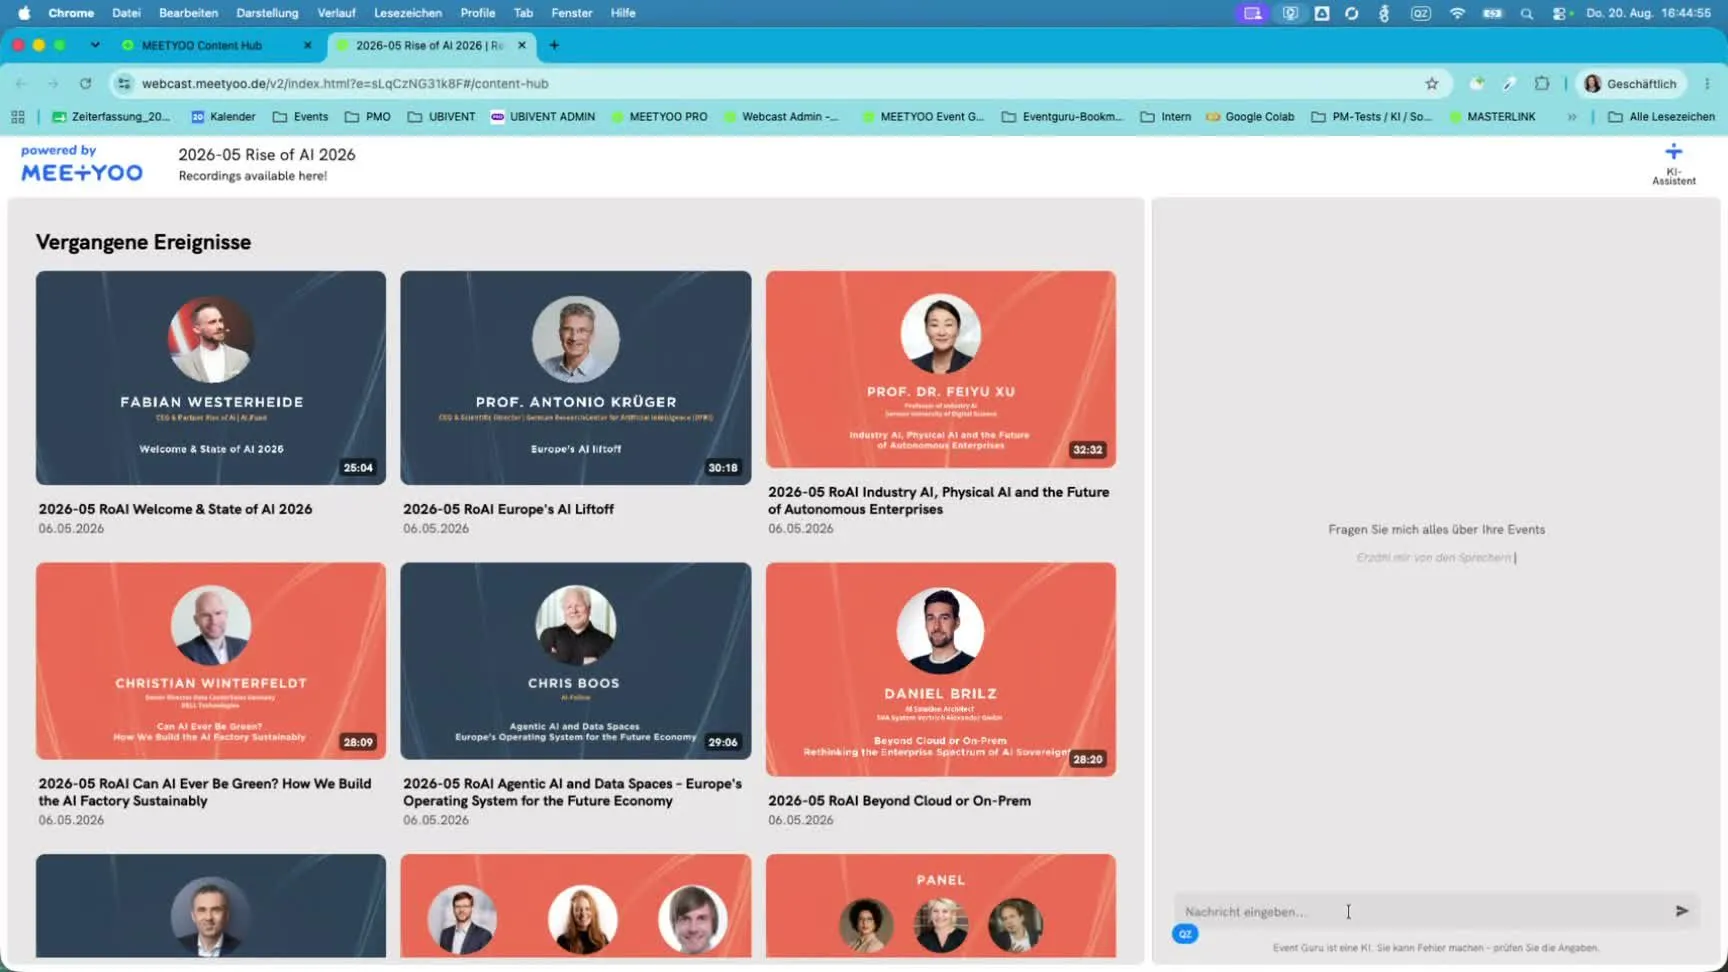Open the sync circle menu bar icon
The height and width of the screenshot is (972, 1728).
click(1352, 13)
